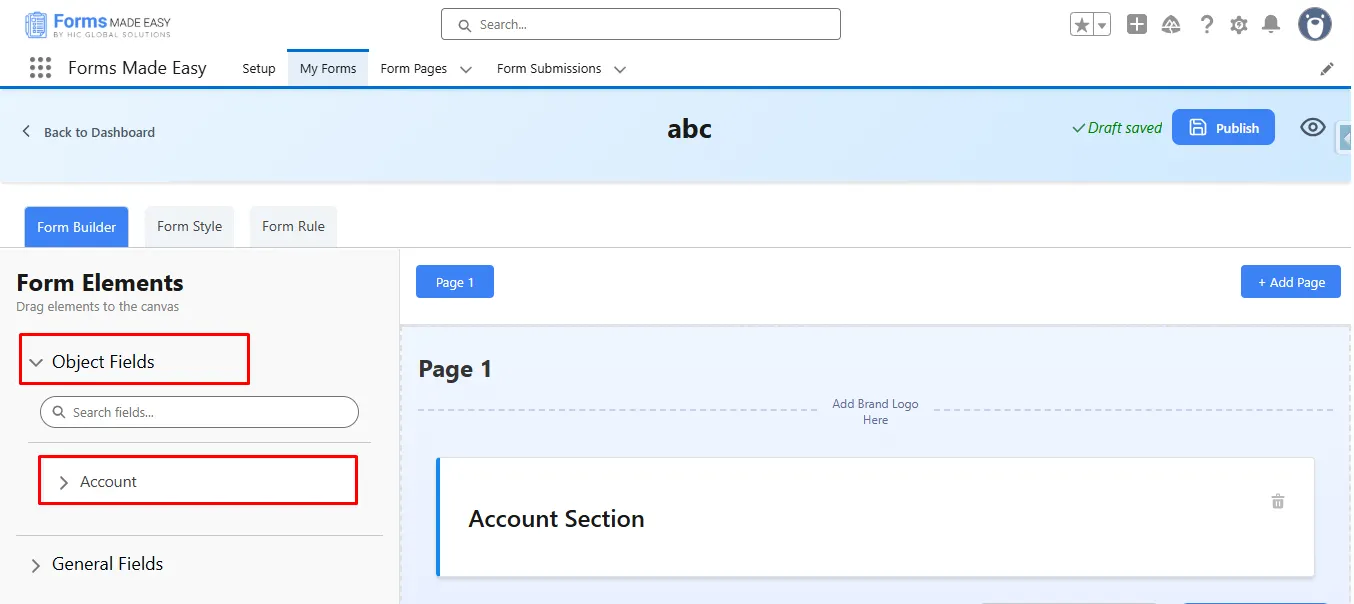
Task: Click the user avatar profile icon
Action: click(x=1314, y=25)
